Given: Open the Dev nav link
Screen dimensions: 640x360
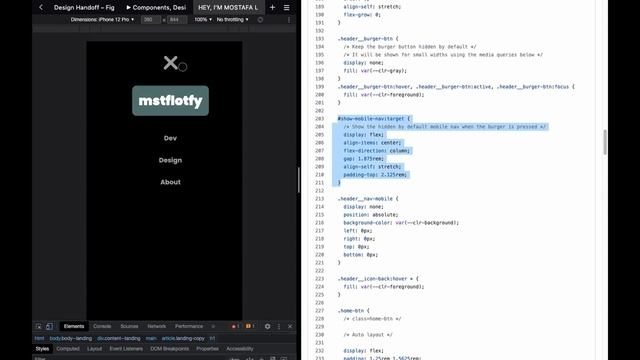Looking at the screenshot, I should coord(170,138).
